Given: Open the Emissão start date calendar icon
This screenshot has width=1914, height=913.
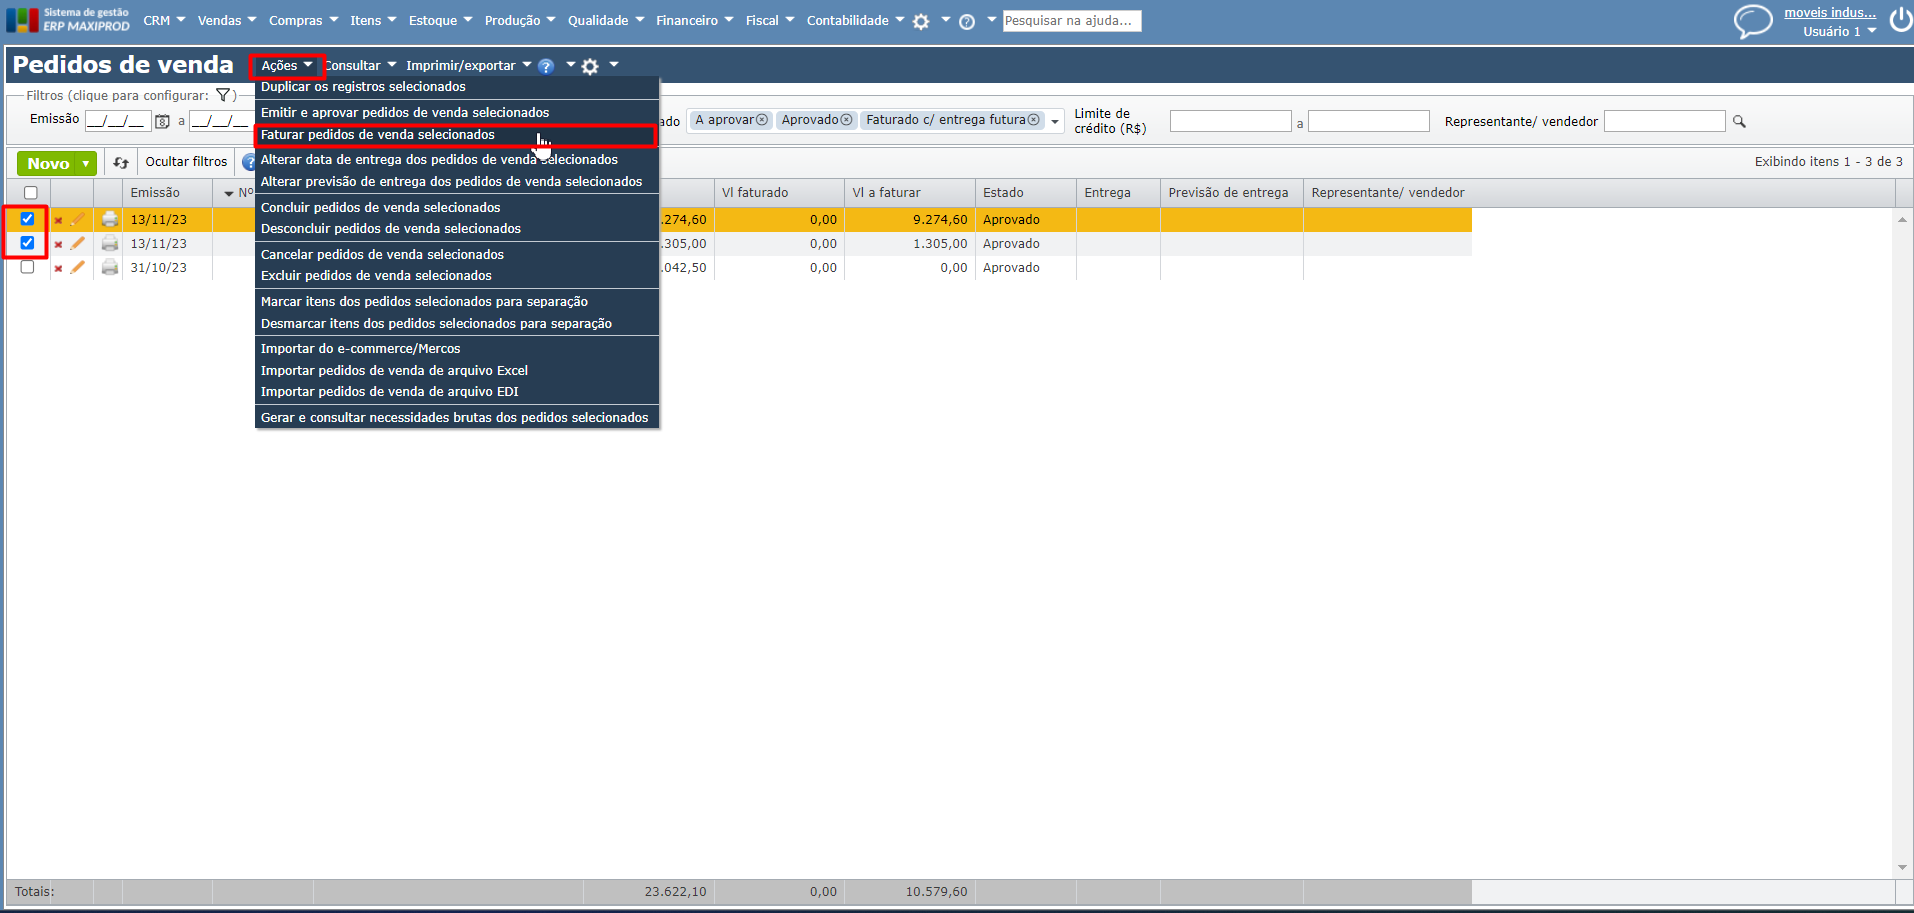Looking at the screenshot, I should point(162,122).
